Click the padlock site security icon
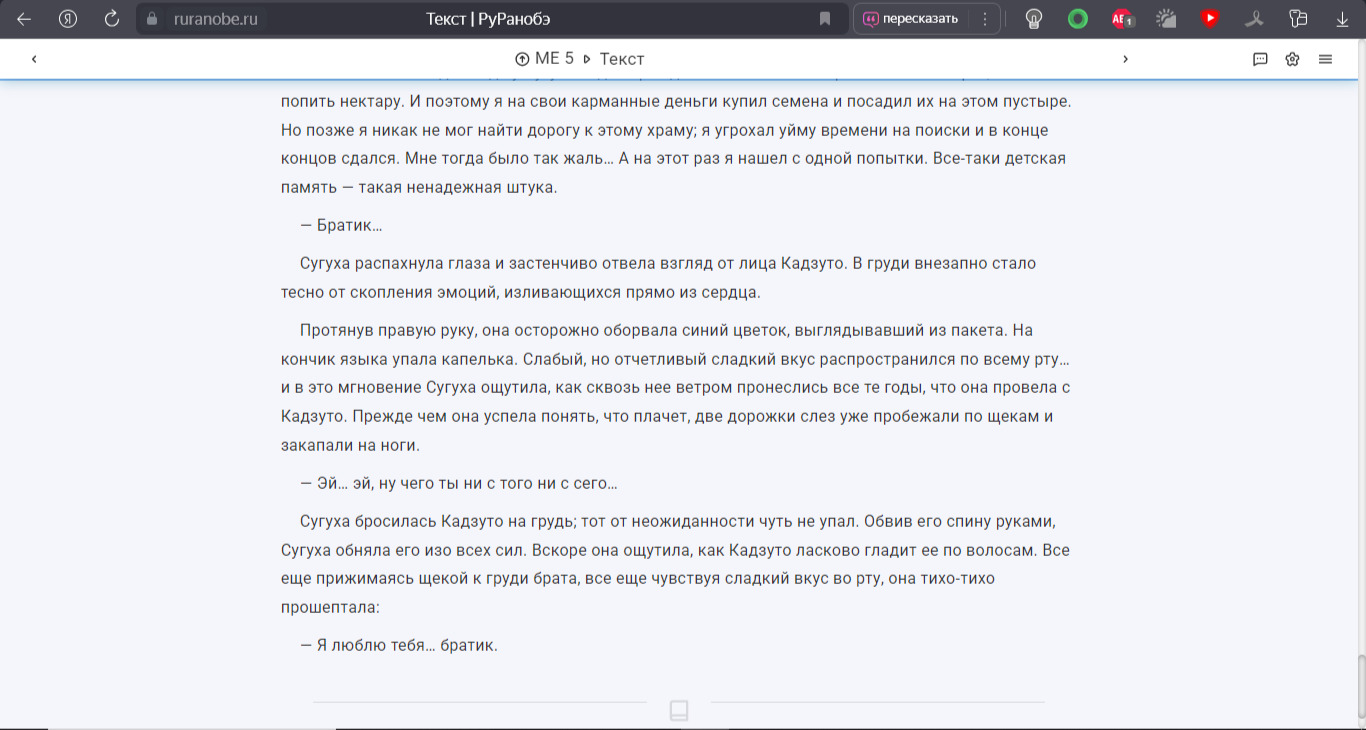1366x730 pixels. coord(153,19)
